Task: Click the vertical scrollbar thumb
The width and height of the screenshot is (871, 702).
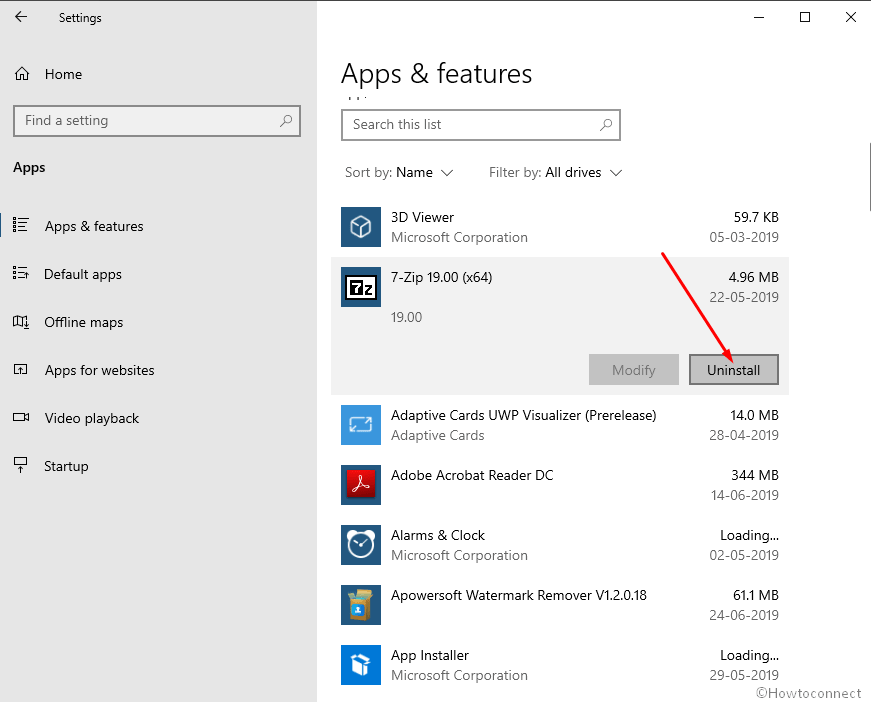Action: (869, 177)
